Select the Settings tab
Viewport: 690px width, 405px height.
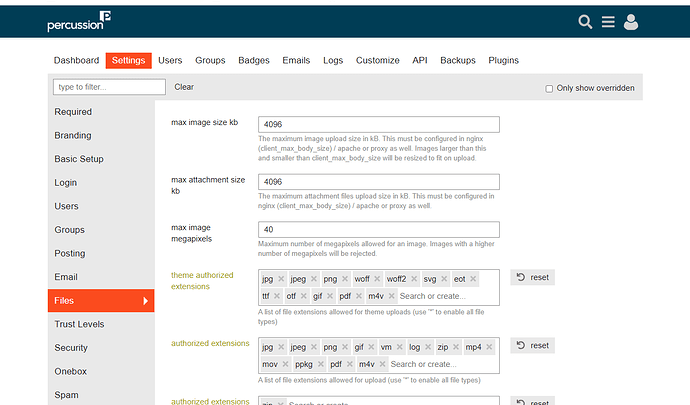pos(128,60)
